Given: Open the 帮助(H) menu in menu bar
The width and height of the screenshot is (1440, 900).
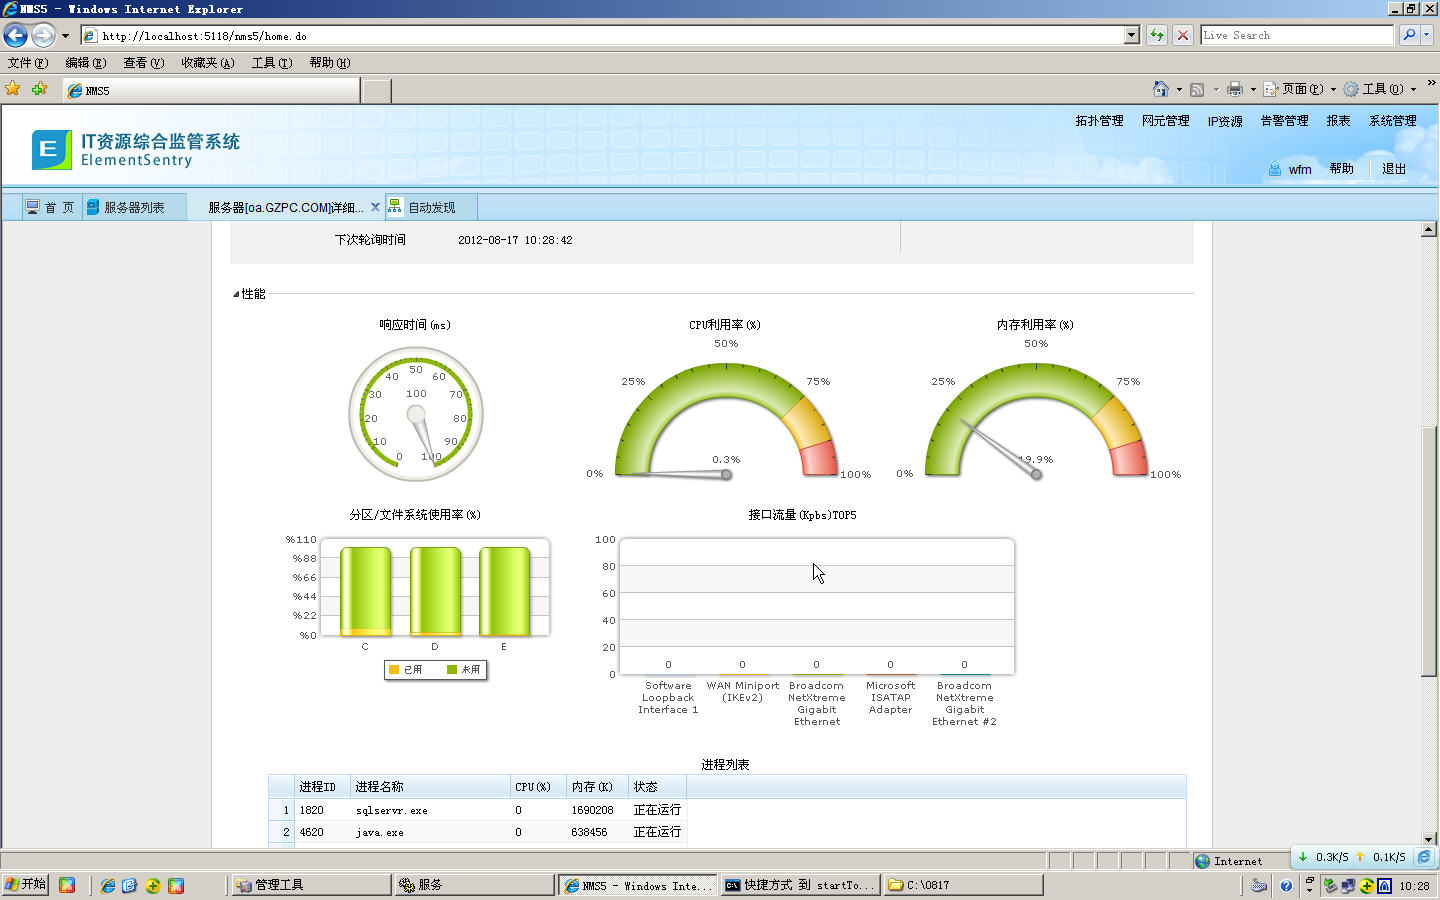Looking at the screenshot, I should pyautogui.click(x=330, y=62).
